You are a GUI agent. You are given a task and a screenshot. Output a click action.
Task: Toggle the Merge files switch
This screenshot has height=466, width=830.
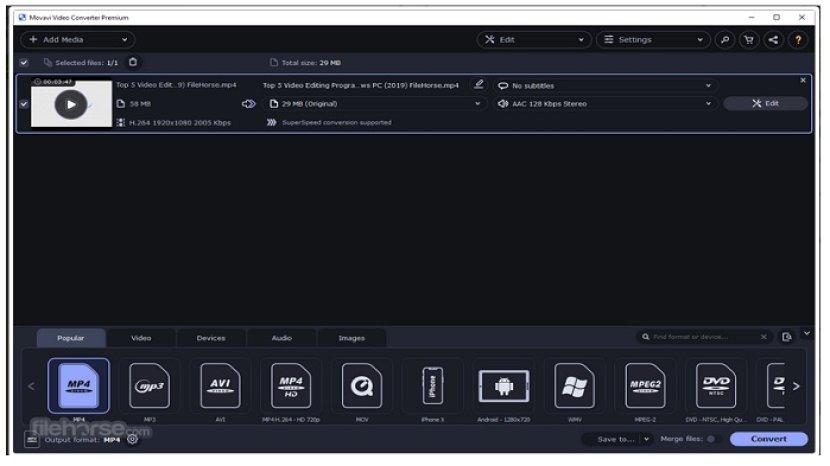[x=711, y=439]
